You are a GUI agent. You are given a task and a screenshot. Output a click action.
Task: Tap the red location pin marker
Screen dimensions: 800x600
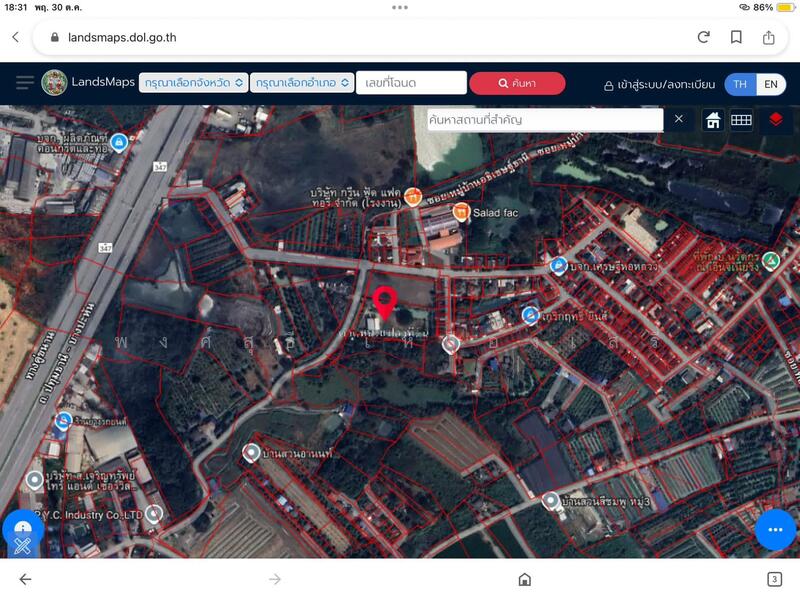384,301
